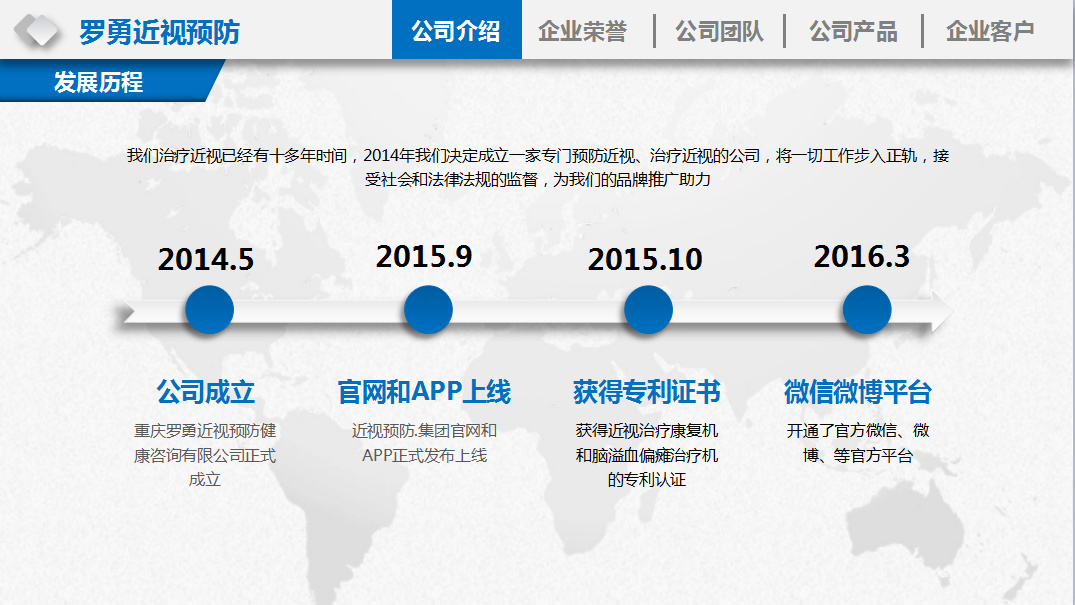The height and width of the screenshot is (605, 1075).
Task: Select the 官网和APP上线 heading
Action: (x=424, y=392)
